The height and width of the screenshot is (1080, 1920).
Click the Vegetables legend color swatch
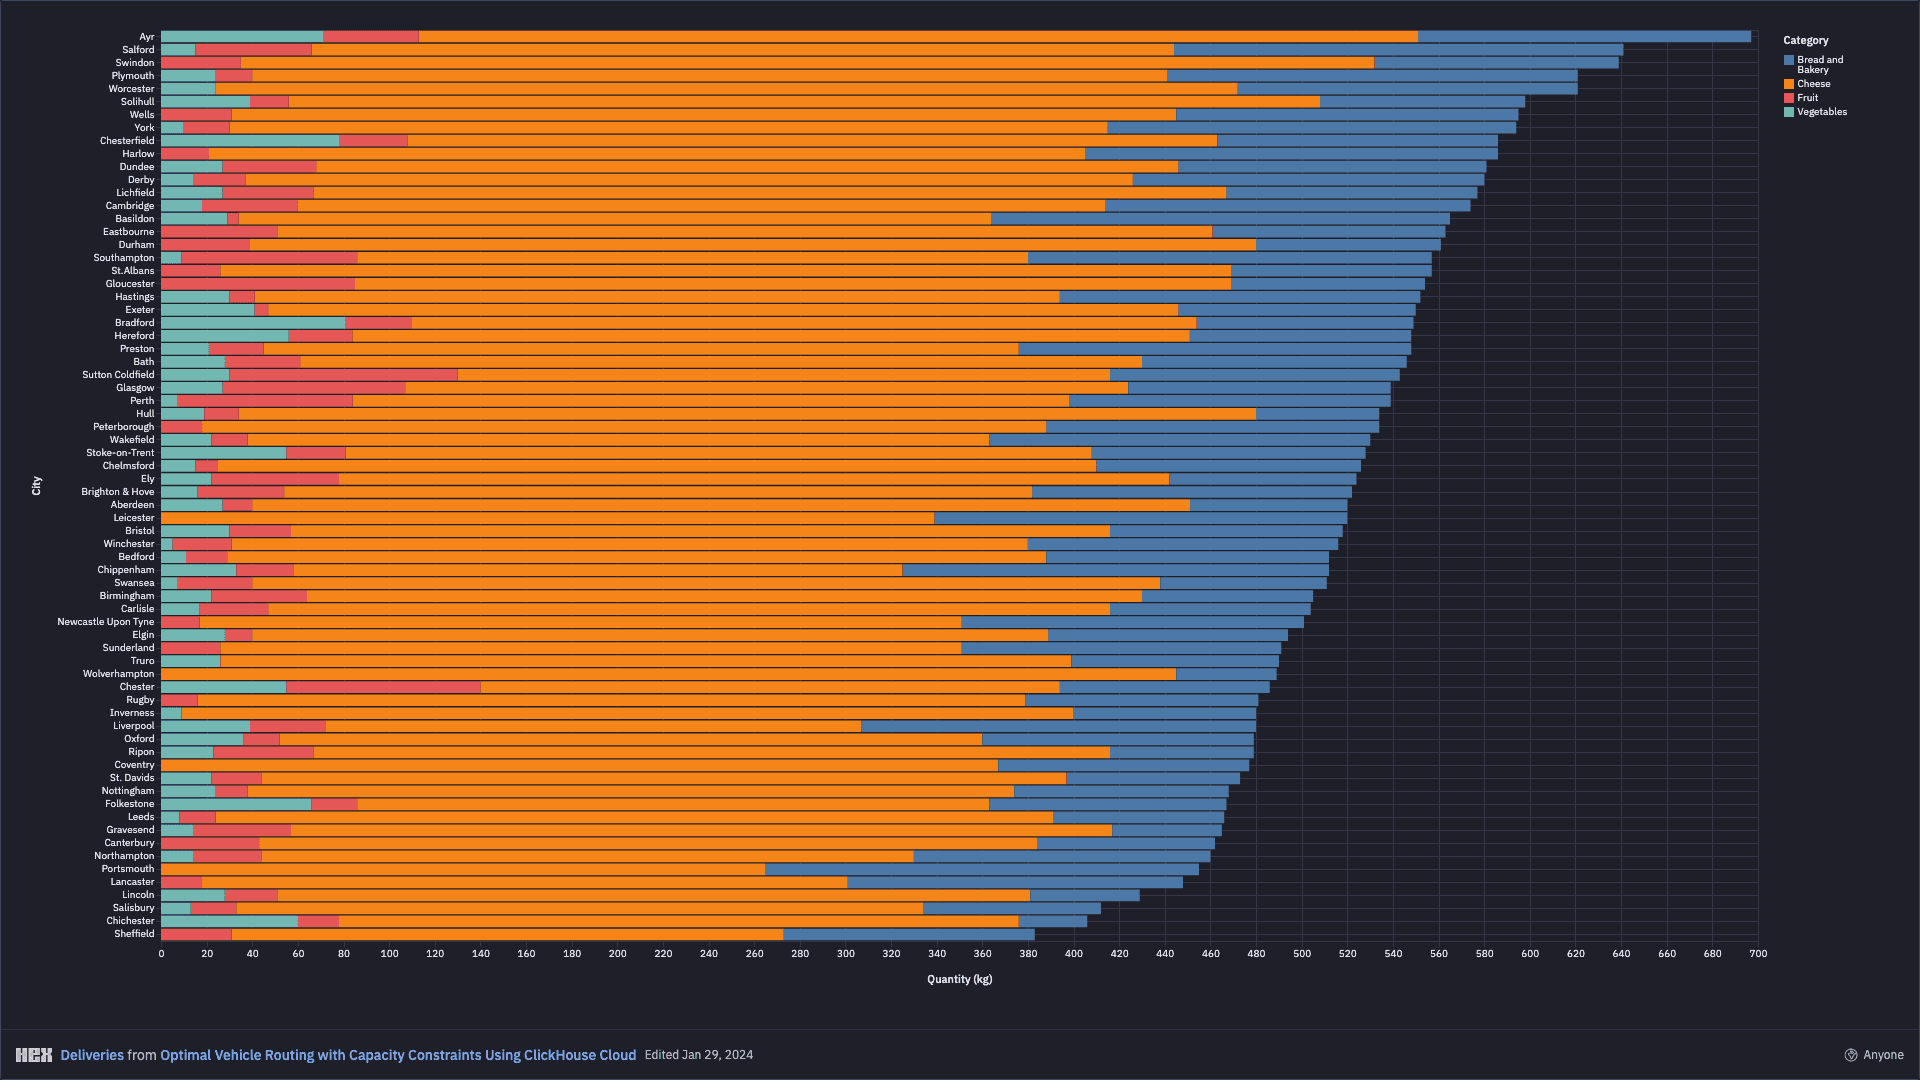[1789, 112]
